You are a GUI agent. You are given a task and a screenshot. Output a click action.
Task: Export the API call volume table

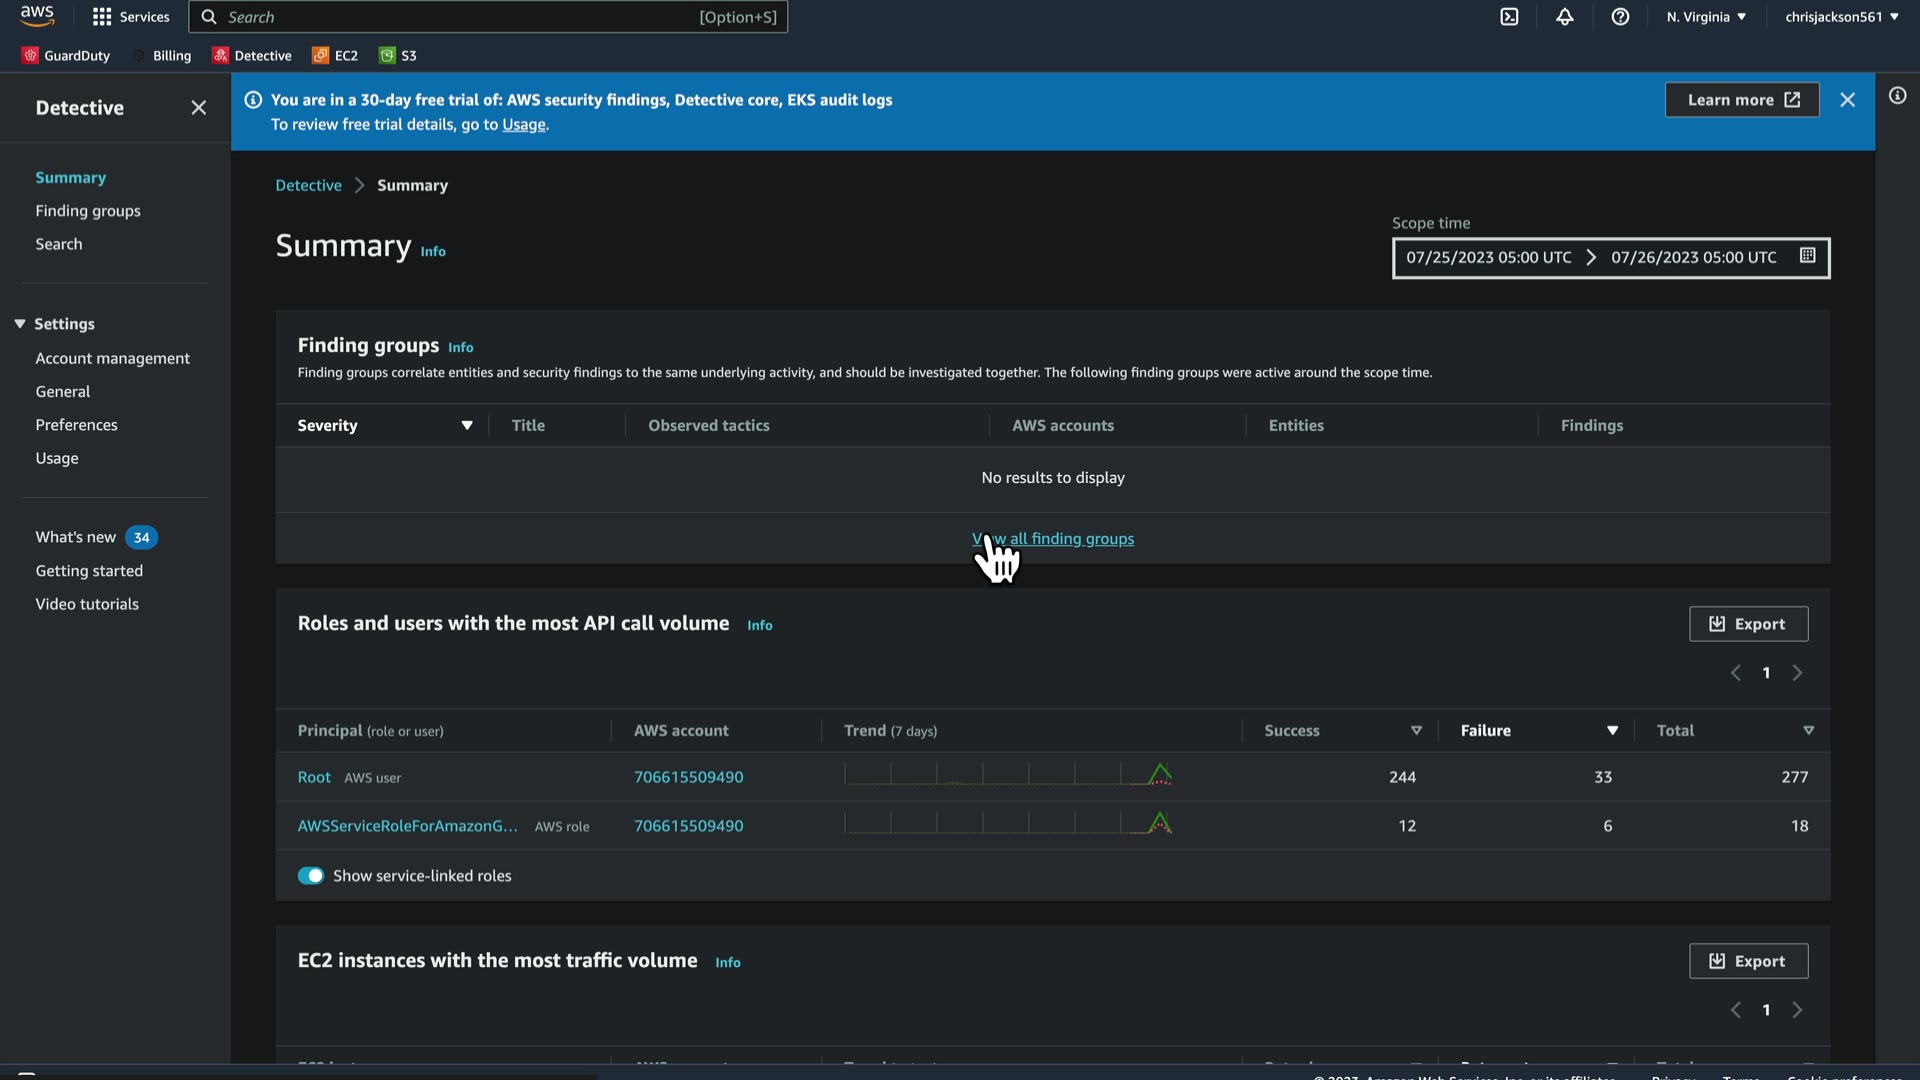click(x=1748, y=624)
